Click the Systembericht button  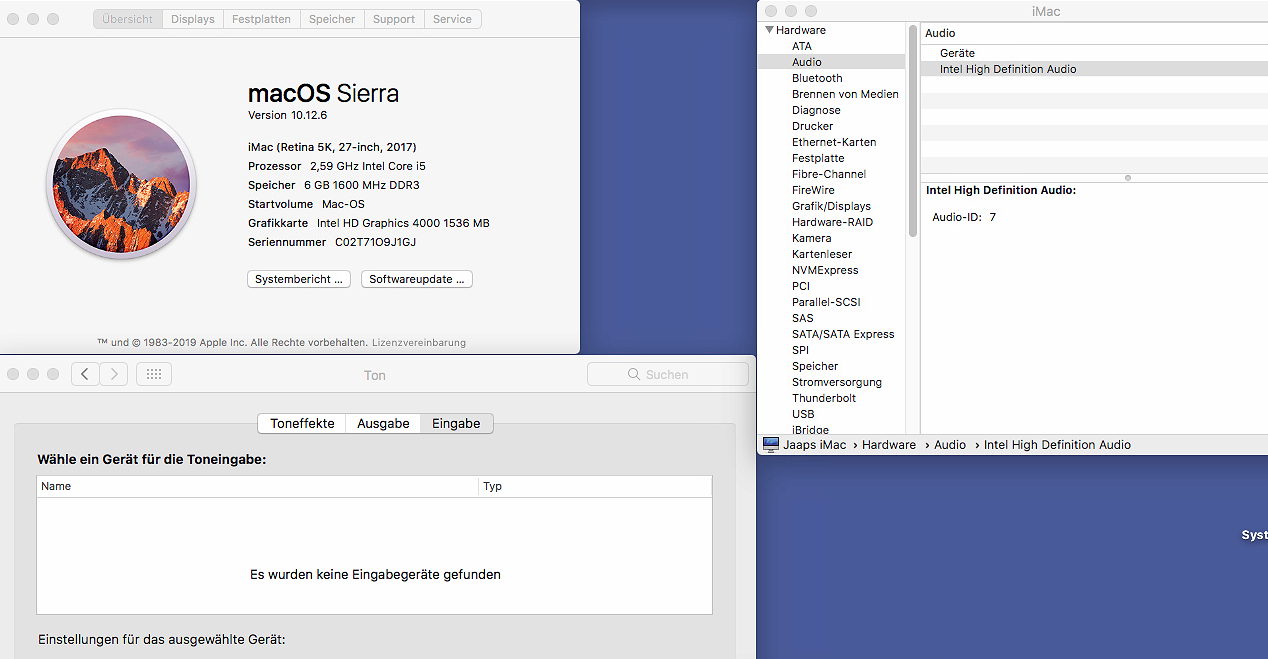click(298, 279)
